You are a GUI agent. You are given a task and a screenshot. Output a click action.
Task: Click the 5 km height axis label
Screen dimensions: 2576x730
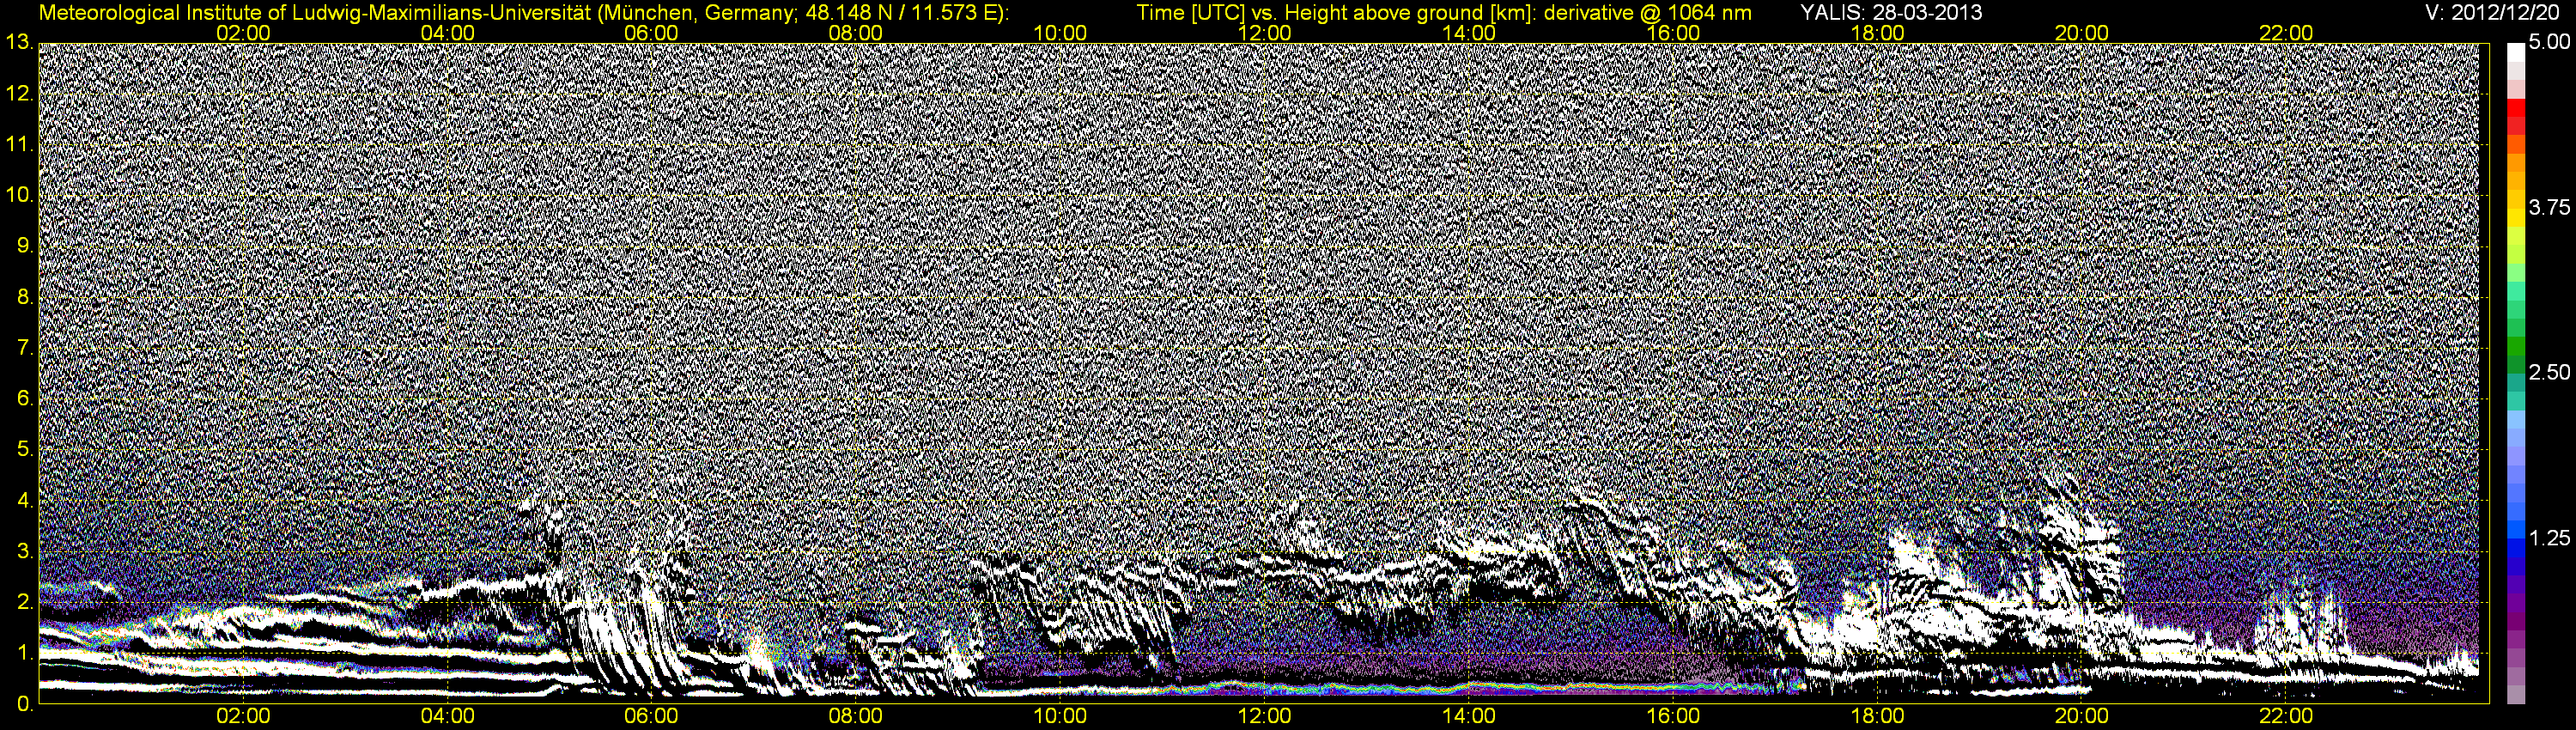point(25,450)
